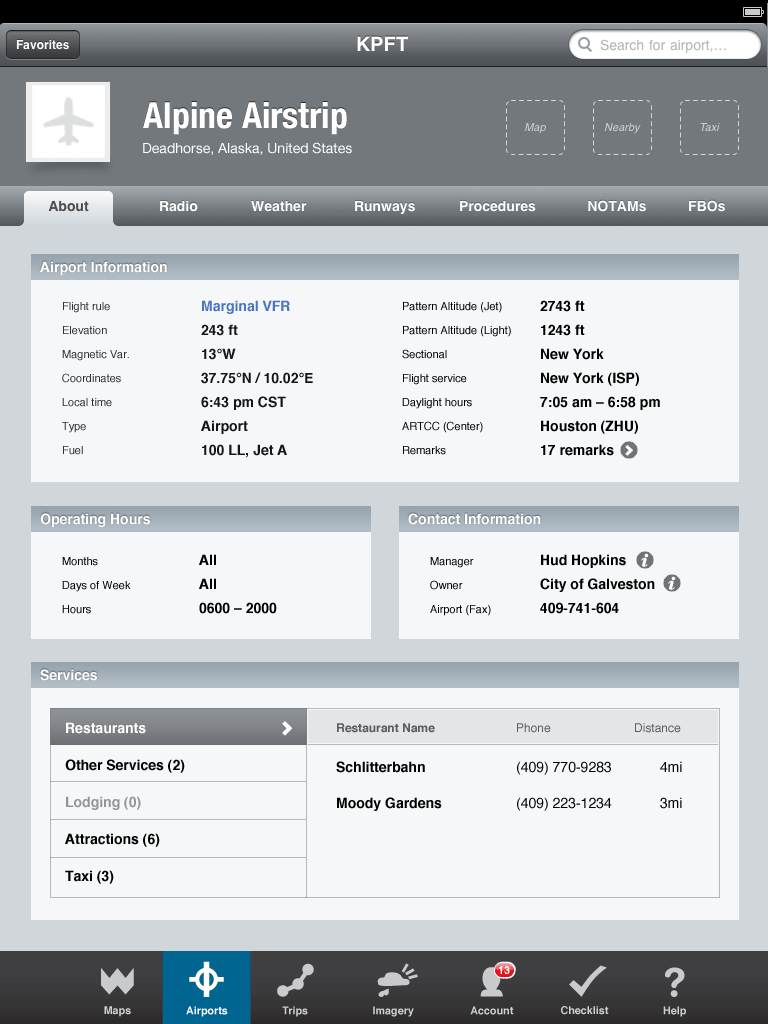This screenshot has width=768, height=1024.
Task: Focus the Search for airport field
Action: (x=665, y=45)
